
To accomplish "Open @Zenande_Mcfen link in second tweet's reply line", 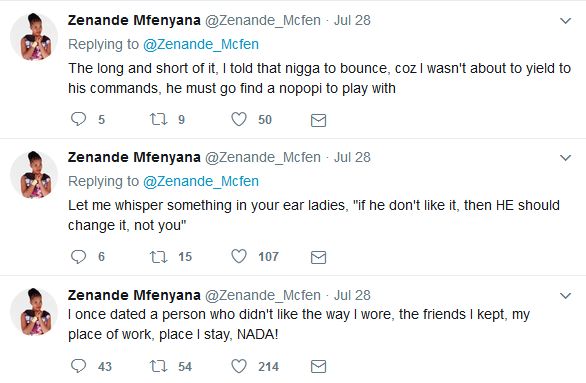I will pos(201,181).
